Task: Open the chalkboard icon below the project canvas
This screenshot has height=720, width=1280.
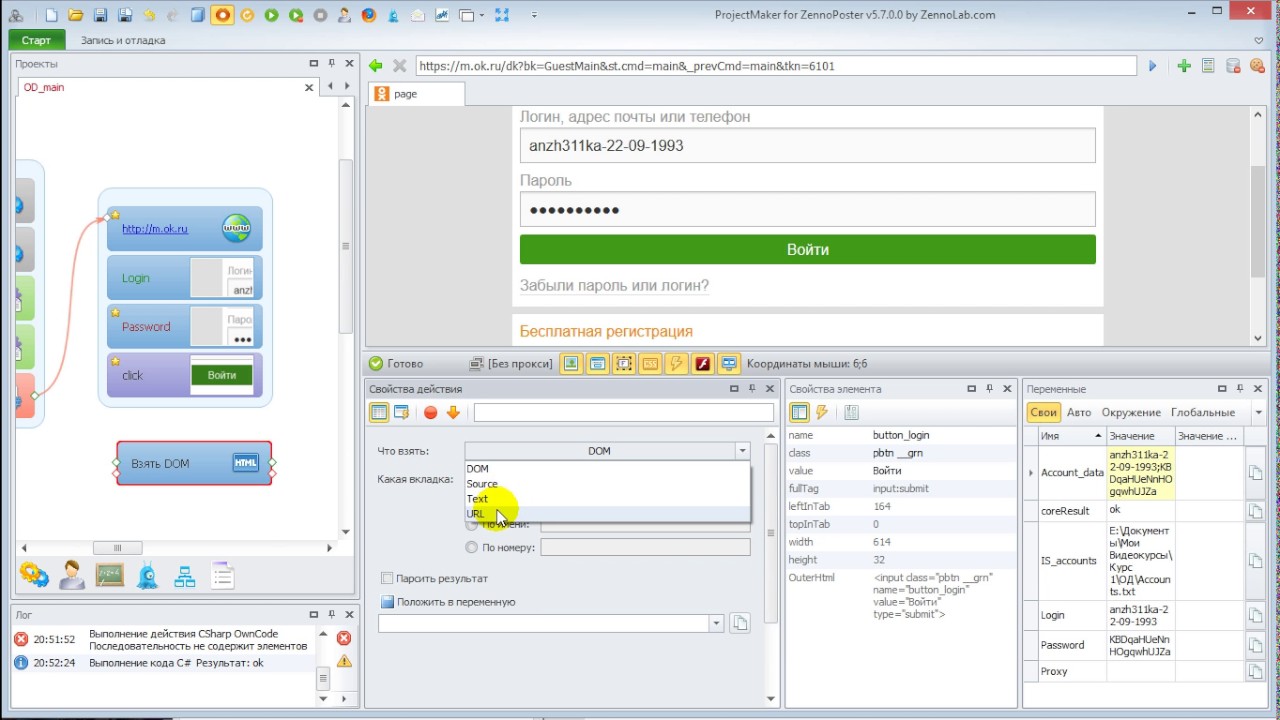Action: point(109,575)
